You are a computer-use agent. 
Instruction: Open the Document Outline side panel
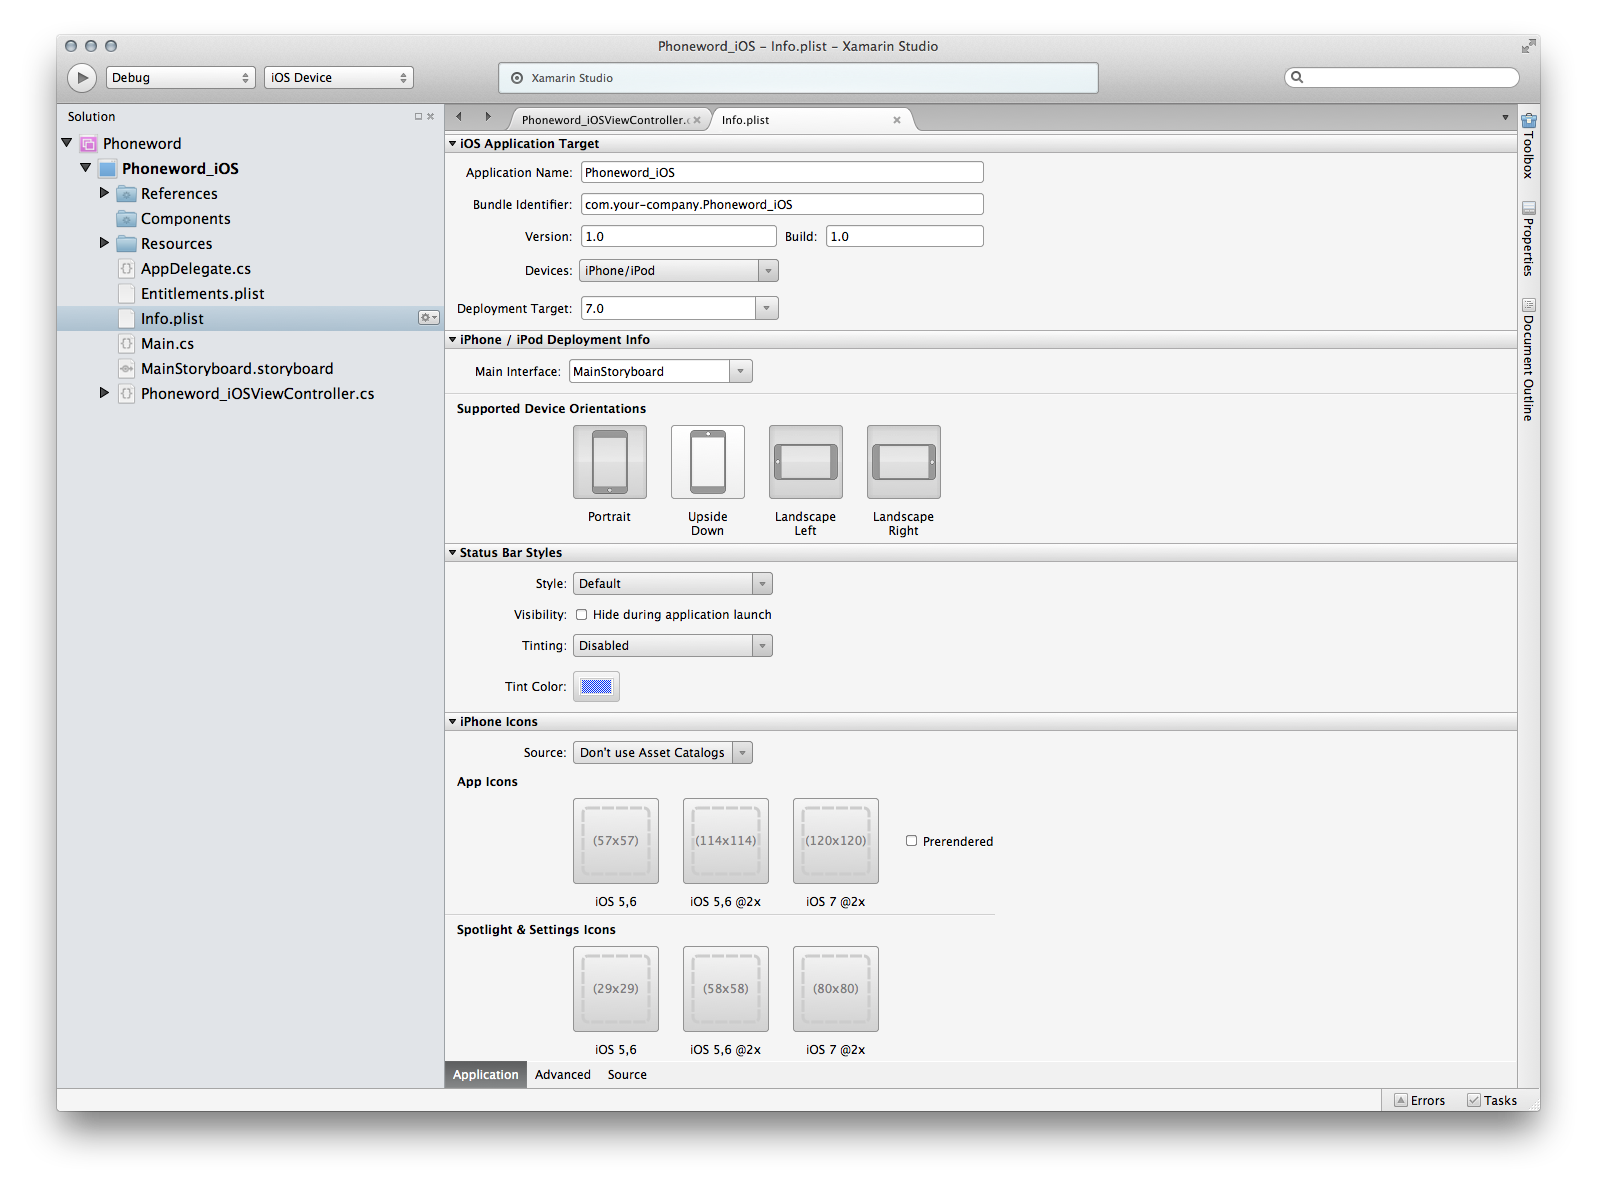click(1528, 360)
